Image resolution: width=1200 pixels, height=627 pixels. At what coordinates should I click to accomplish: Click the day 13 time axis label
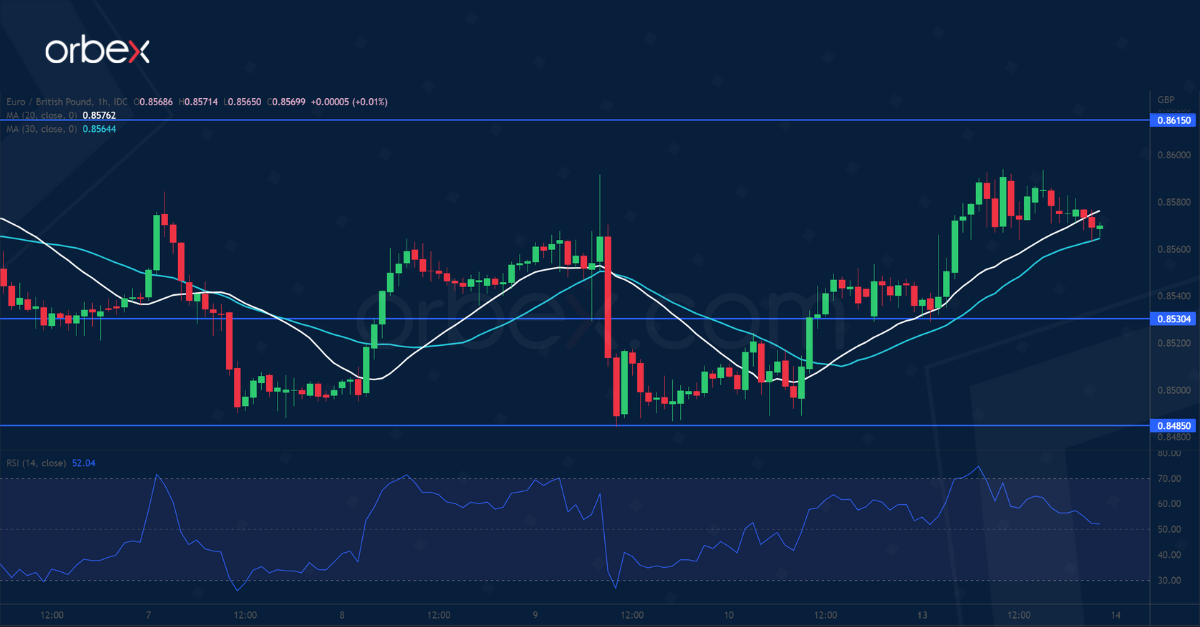(923, 615)
